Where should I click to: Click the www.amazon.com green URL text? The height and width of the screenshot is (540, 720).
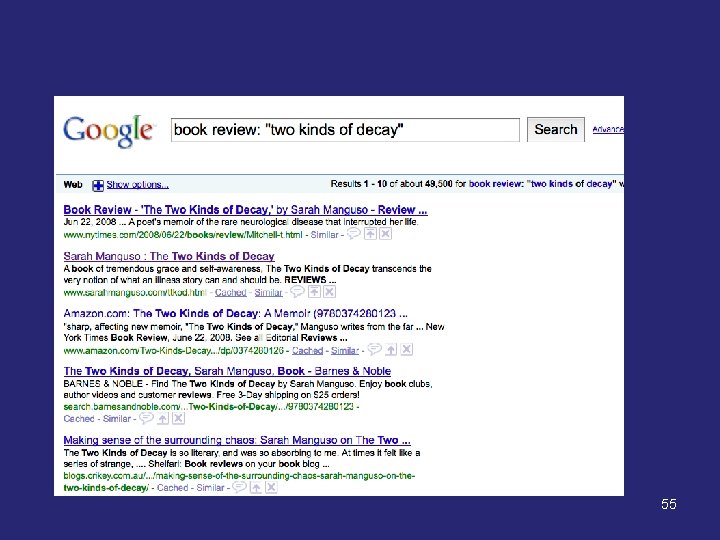pos(174,350)
